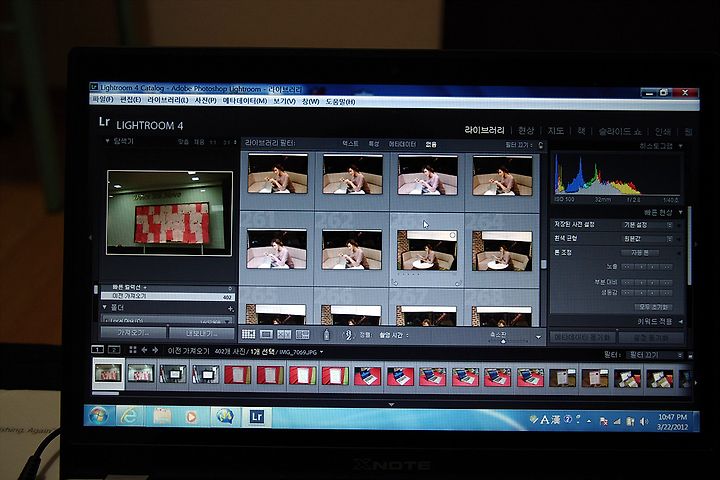720x480 pixels.
Task: Click the thumbnail size slider handle
Action: click(x=503, y=341)
